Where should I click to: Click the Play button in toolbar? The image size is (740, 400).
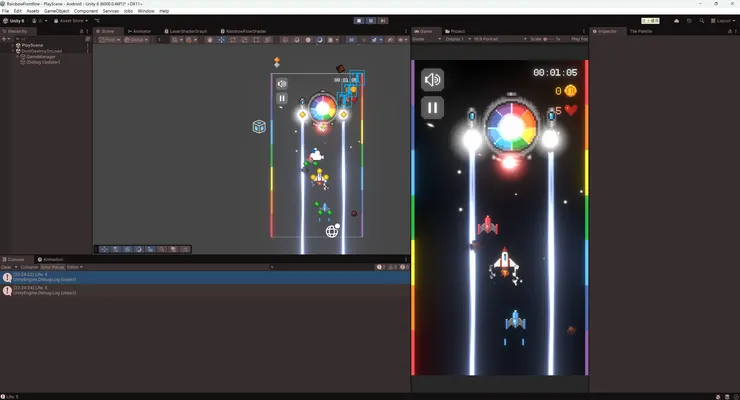[x=359, y=21]
